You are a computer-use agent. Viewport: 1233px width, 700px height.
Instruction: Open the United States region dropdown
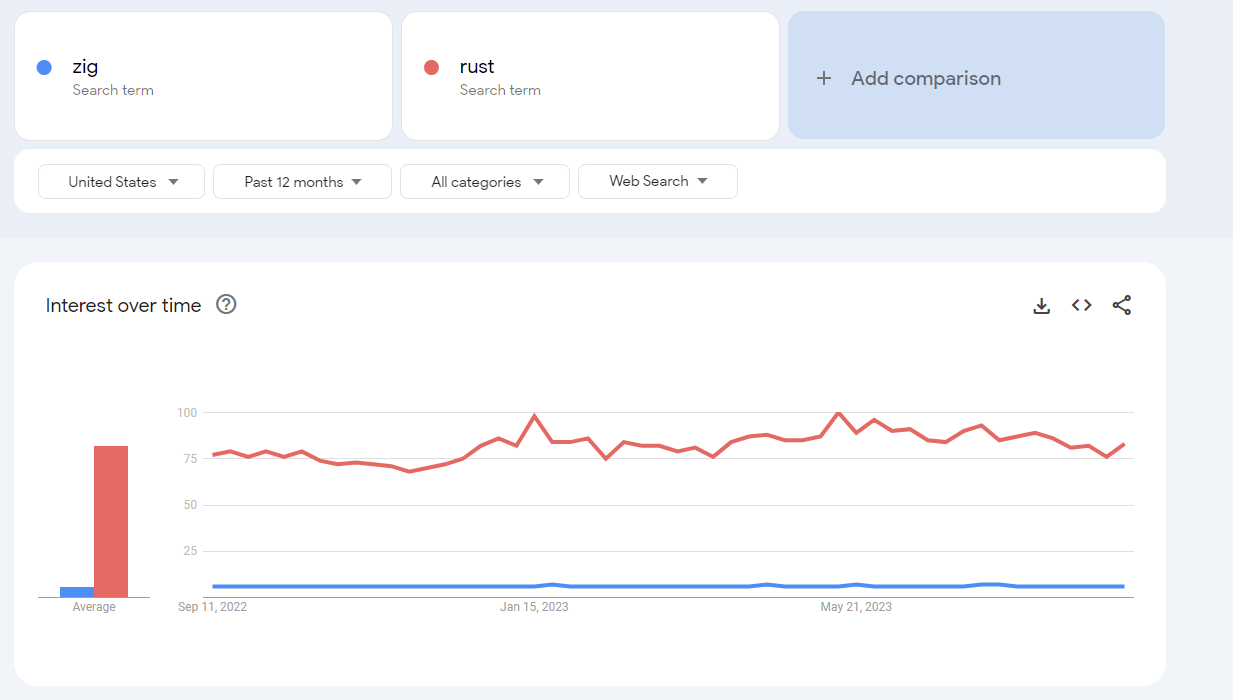point(122,182)
